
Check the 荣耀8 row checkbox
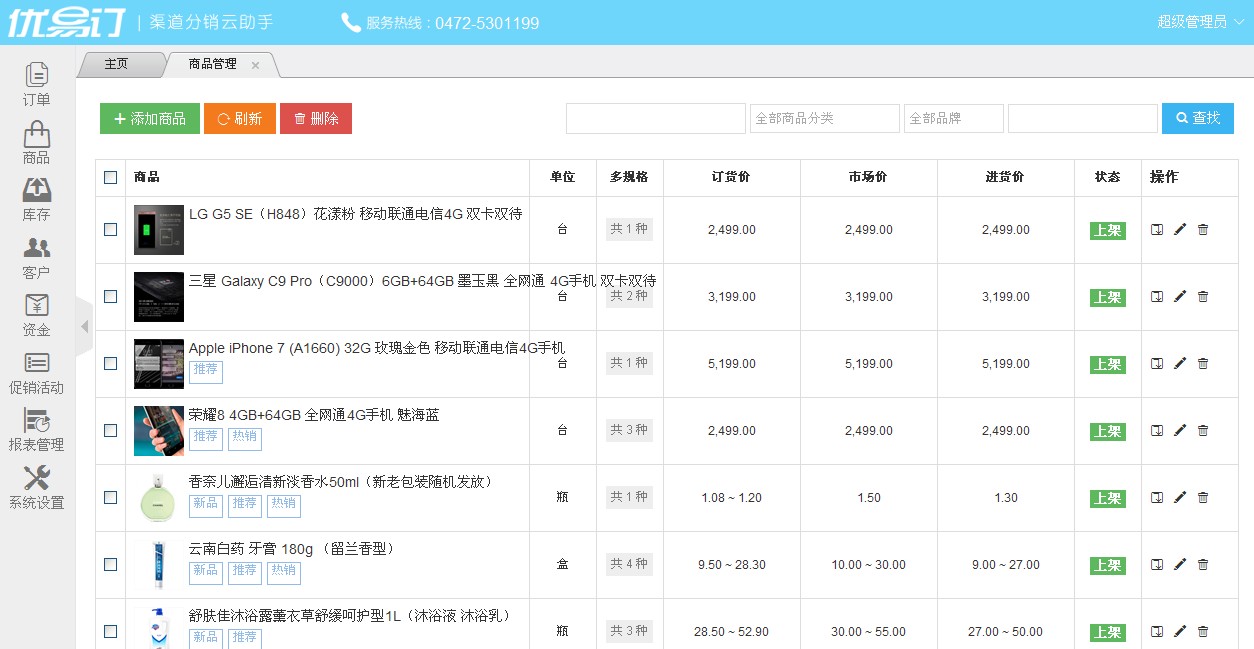[110, 431]
